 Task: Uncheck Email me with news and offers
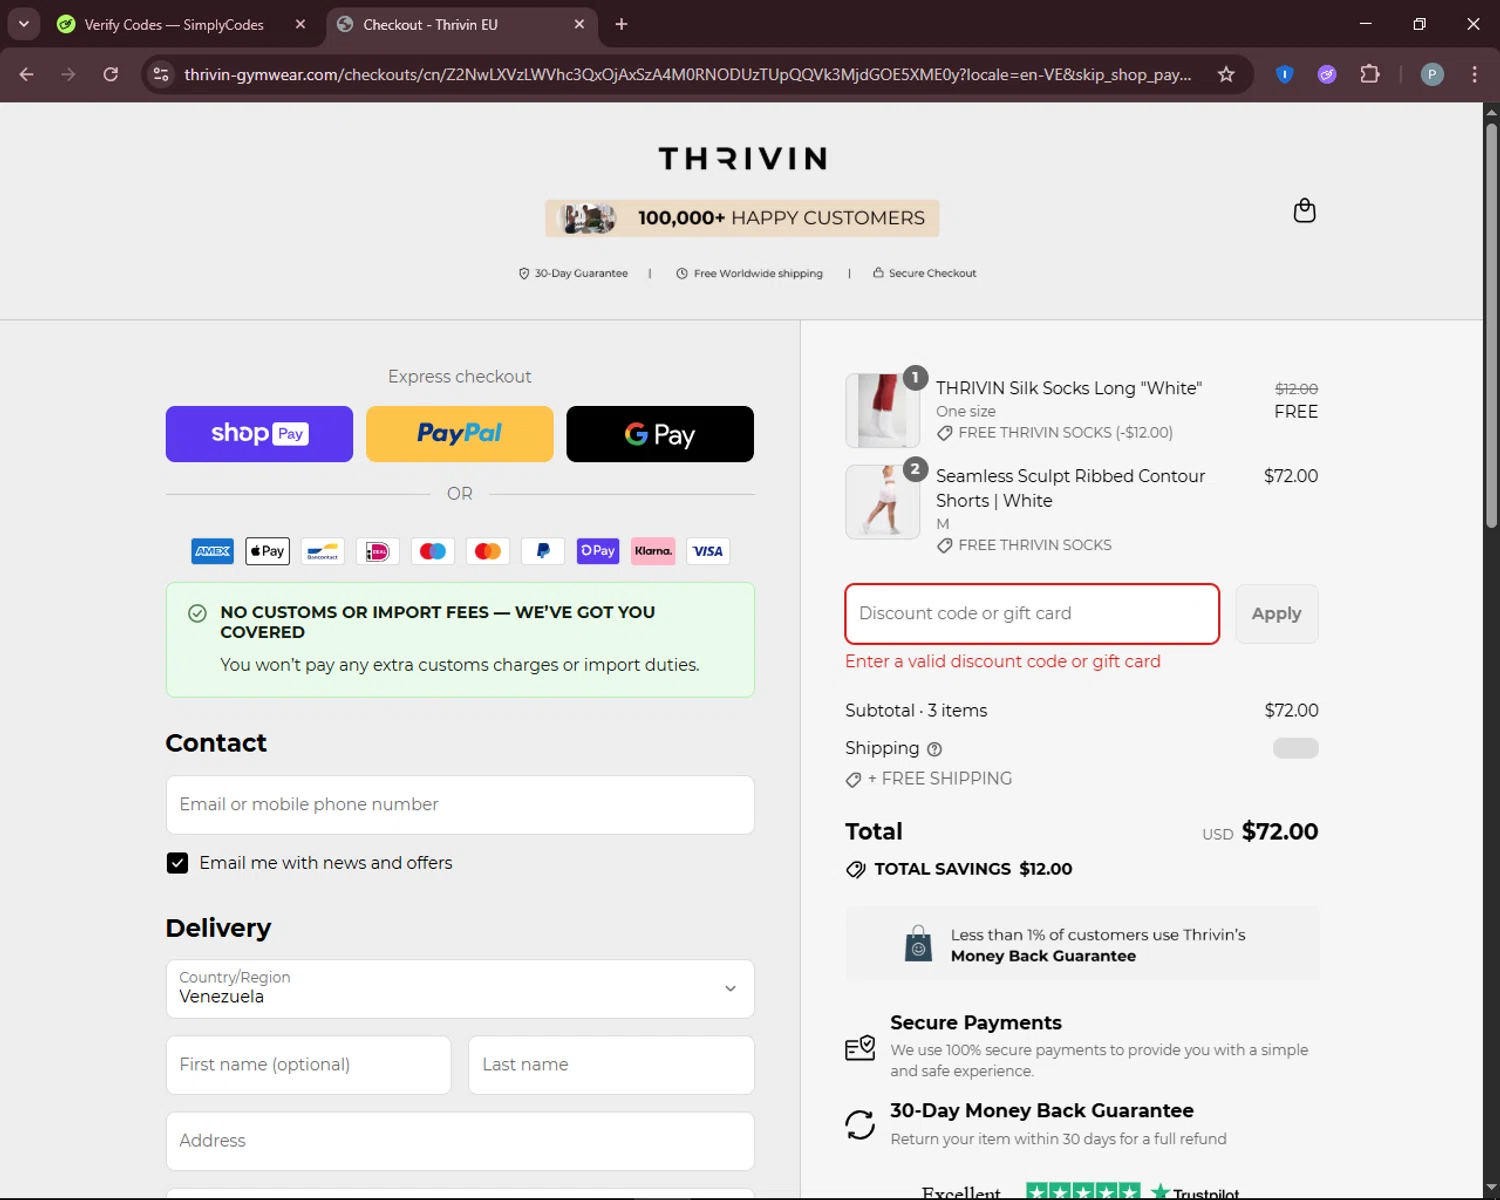[177, 863]
